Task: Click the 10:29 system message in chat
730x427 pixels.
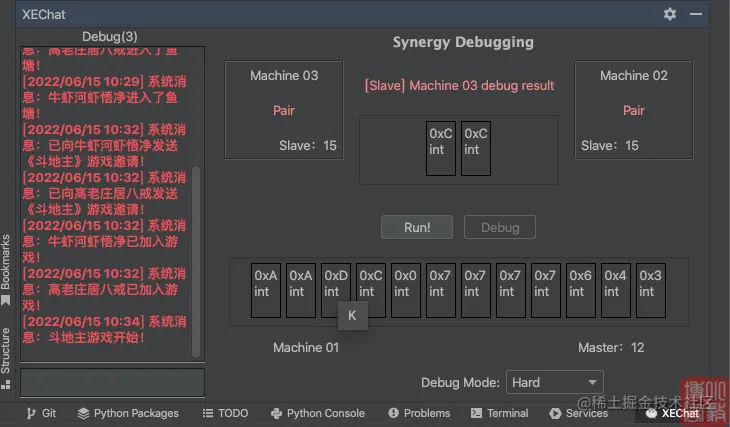Action: 104,97
